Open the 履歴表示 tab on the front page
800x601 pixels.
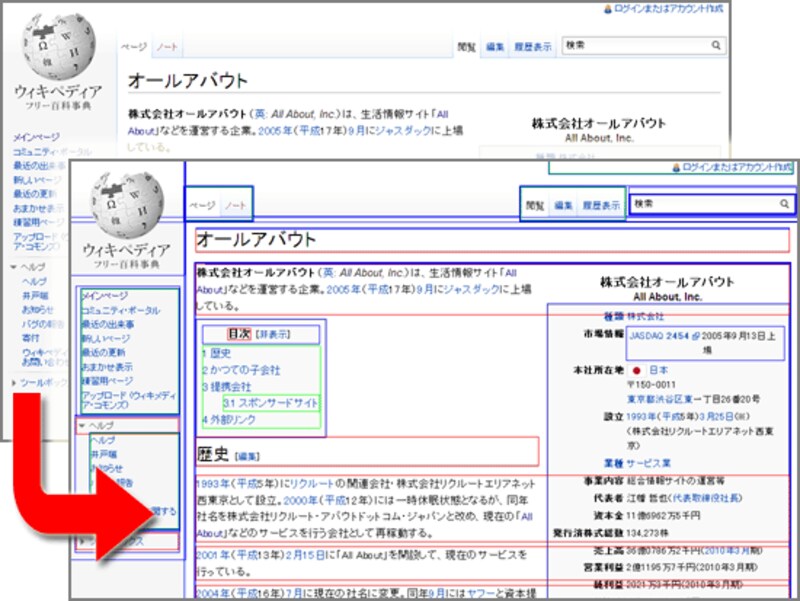point(601,206)
